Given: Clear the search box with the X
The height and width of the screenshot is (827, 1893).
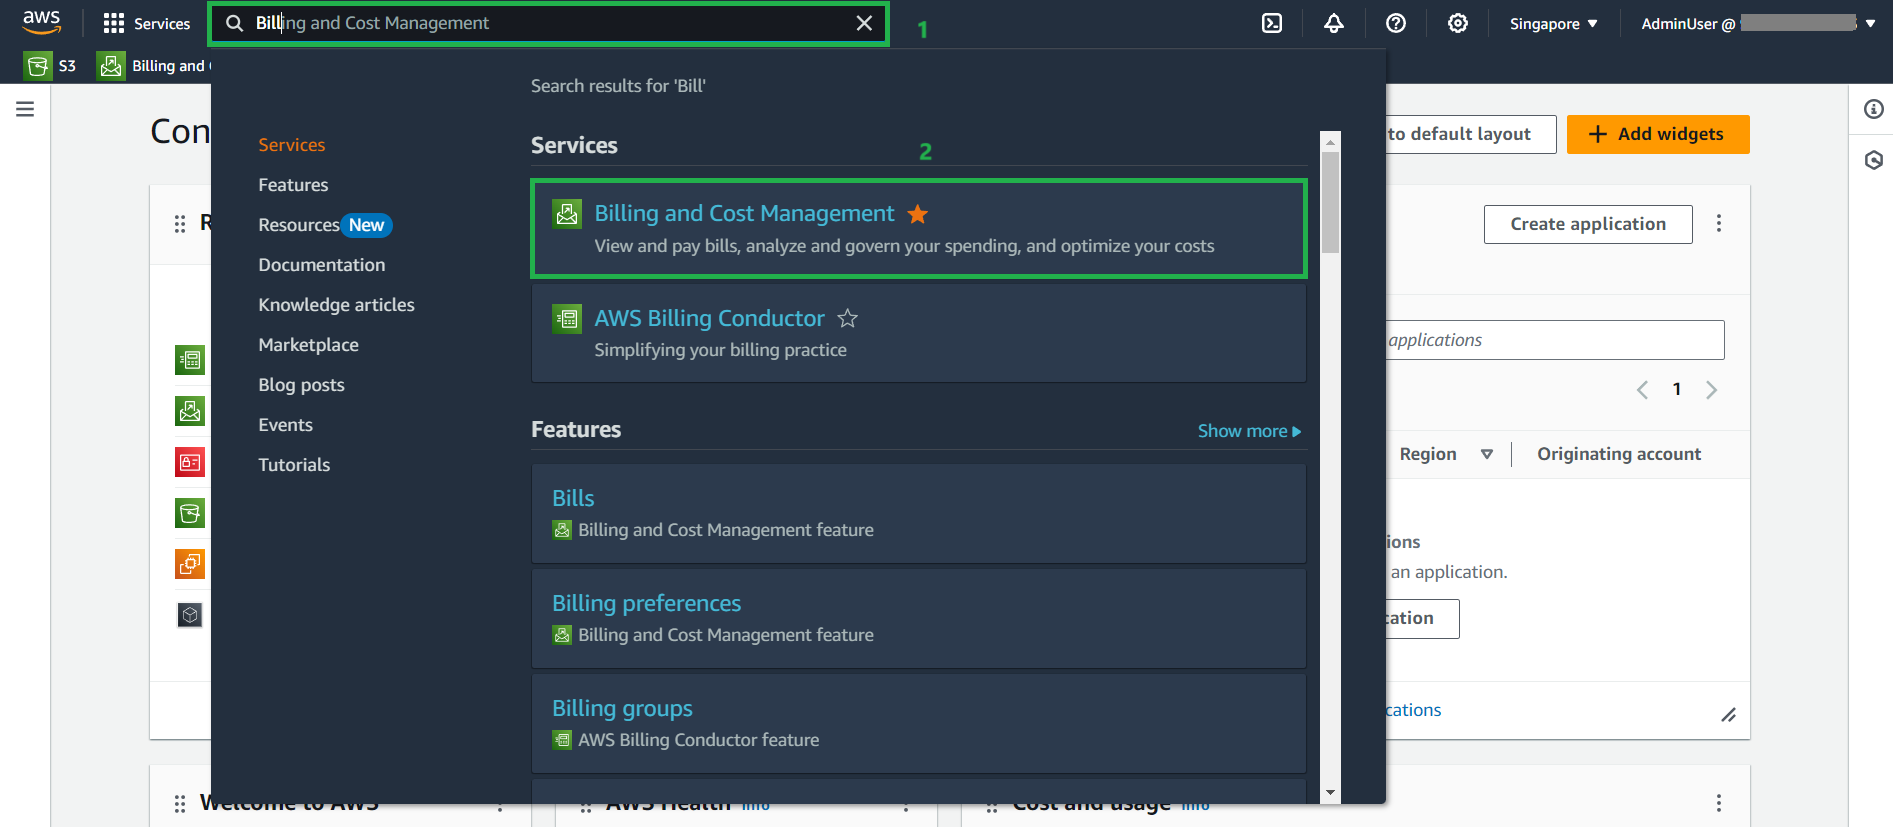Looking at the screenshot, I should [x=864, y=23].
